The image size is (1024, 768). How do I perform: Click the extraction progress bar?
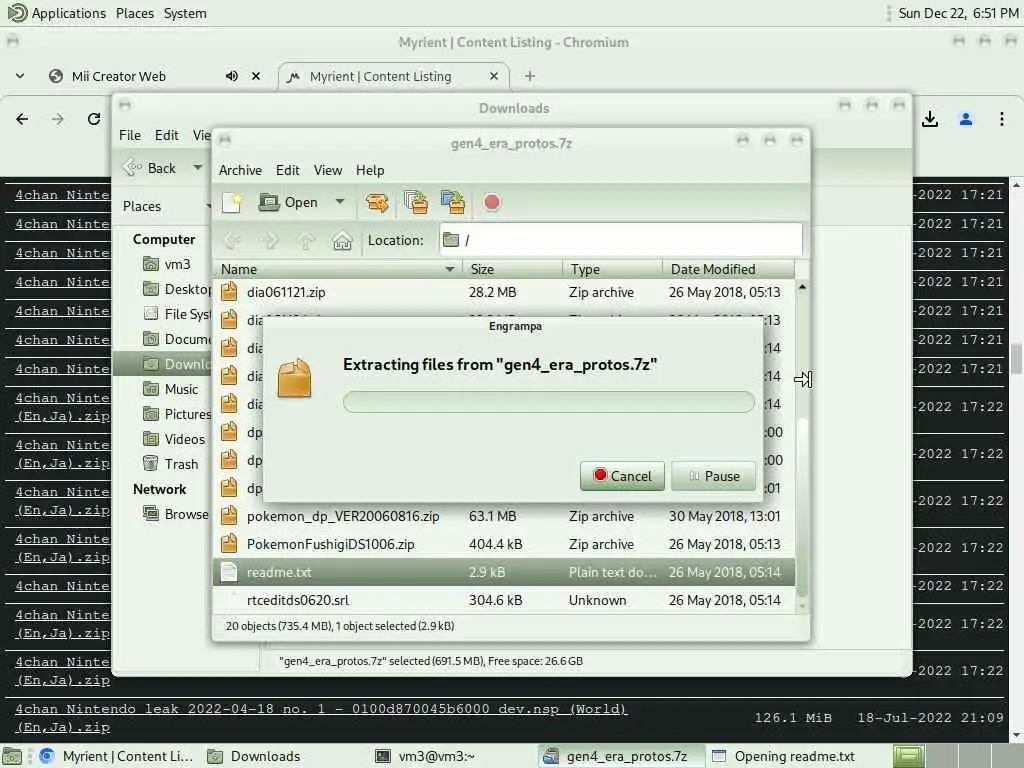point(549,402)
